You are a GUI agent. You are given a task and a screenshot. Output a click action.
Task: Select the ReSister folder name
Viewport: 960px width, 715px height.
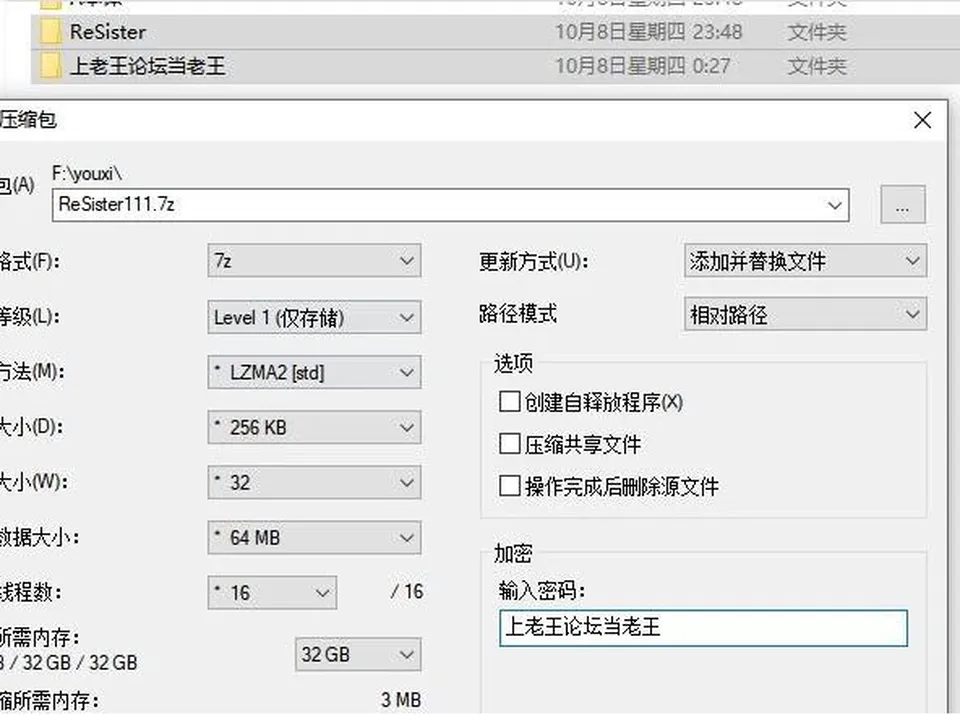[x=108, y=32]
